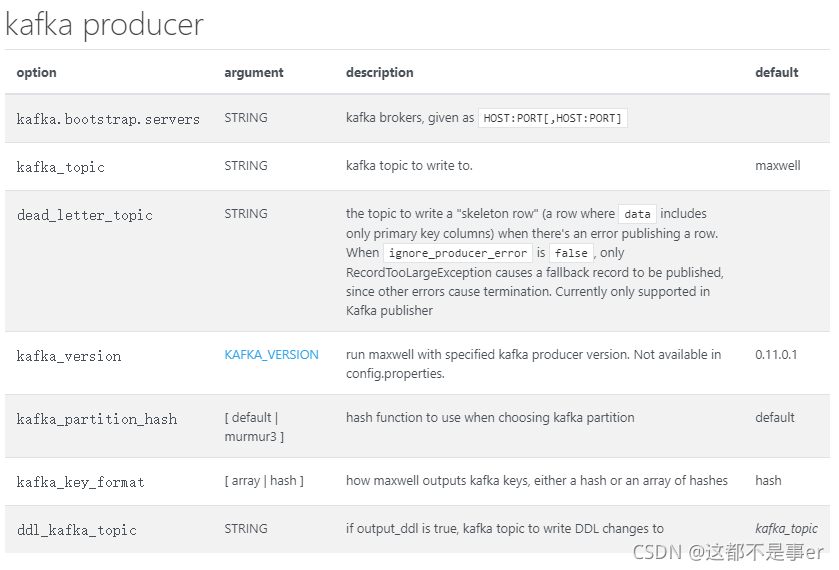Click the 'maxwell' default value
Image resolution: width=839 pixels, height=570 pixels.
pos(777,166)
